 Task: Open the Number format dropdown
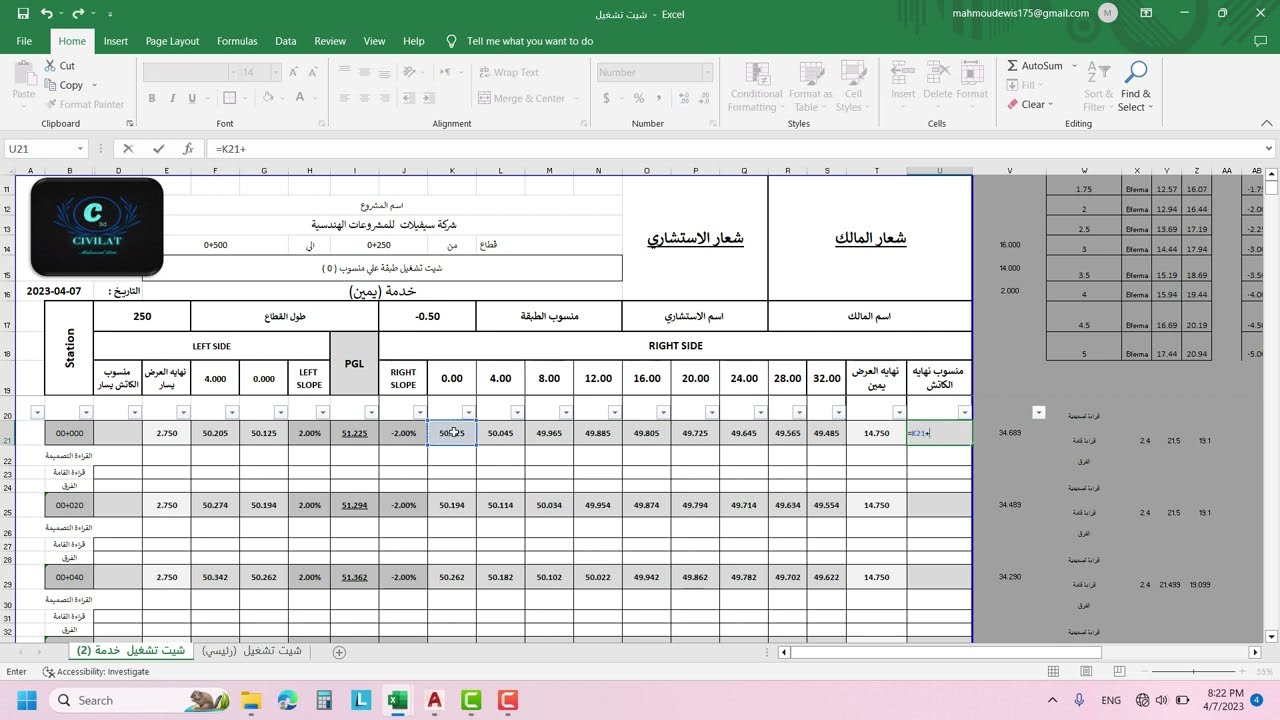click(707, 72)
